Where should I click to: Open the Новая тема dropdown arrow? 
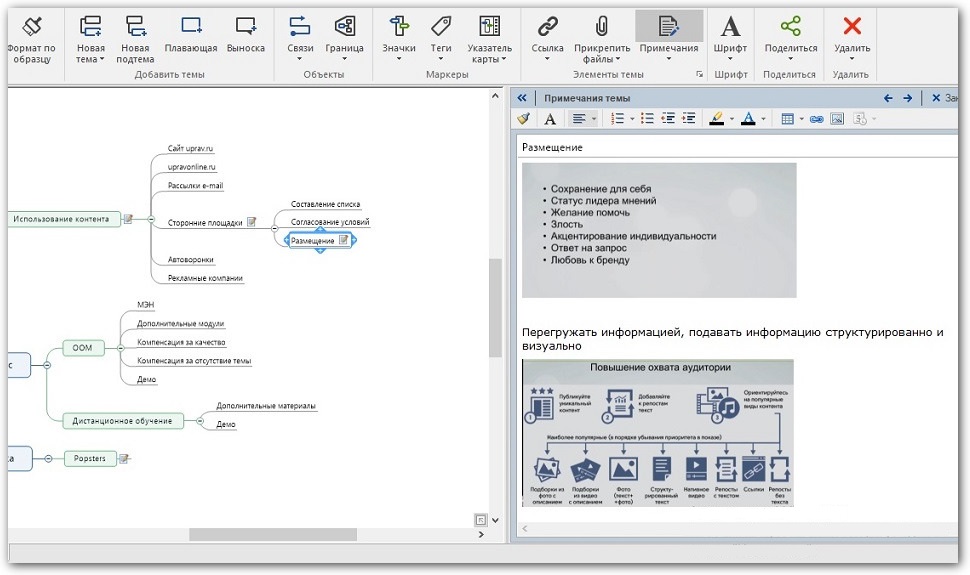102,59
